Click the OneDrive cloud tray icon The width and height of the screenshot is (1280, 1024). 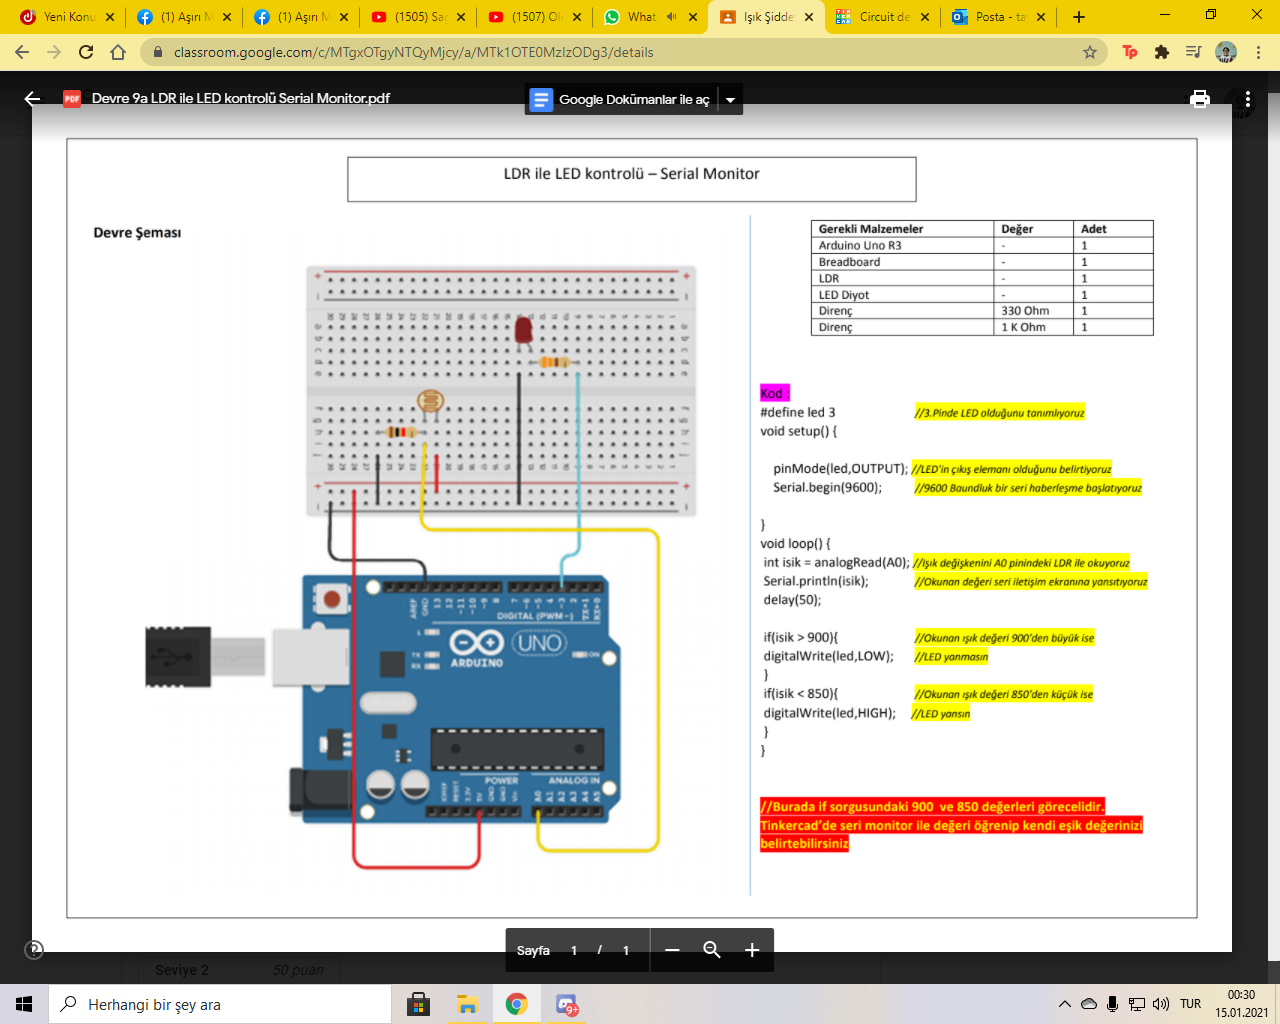pyautogui.click(x=1089, y=1004)
